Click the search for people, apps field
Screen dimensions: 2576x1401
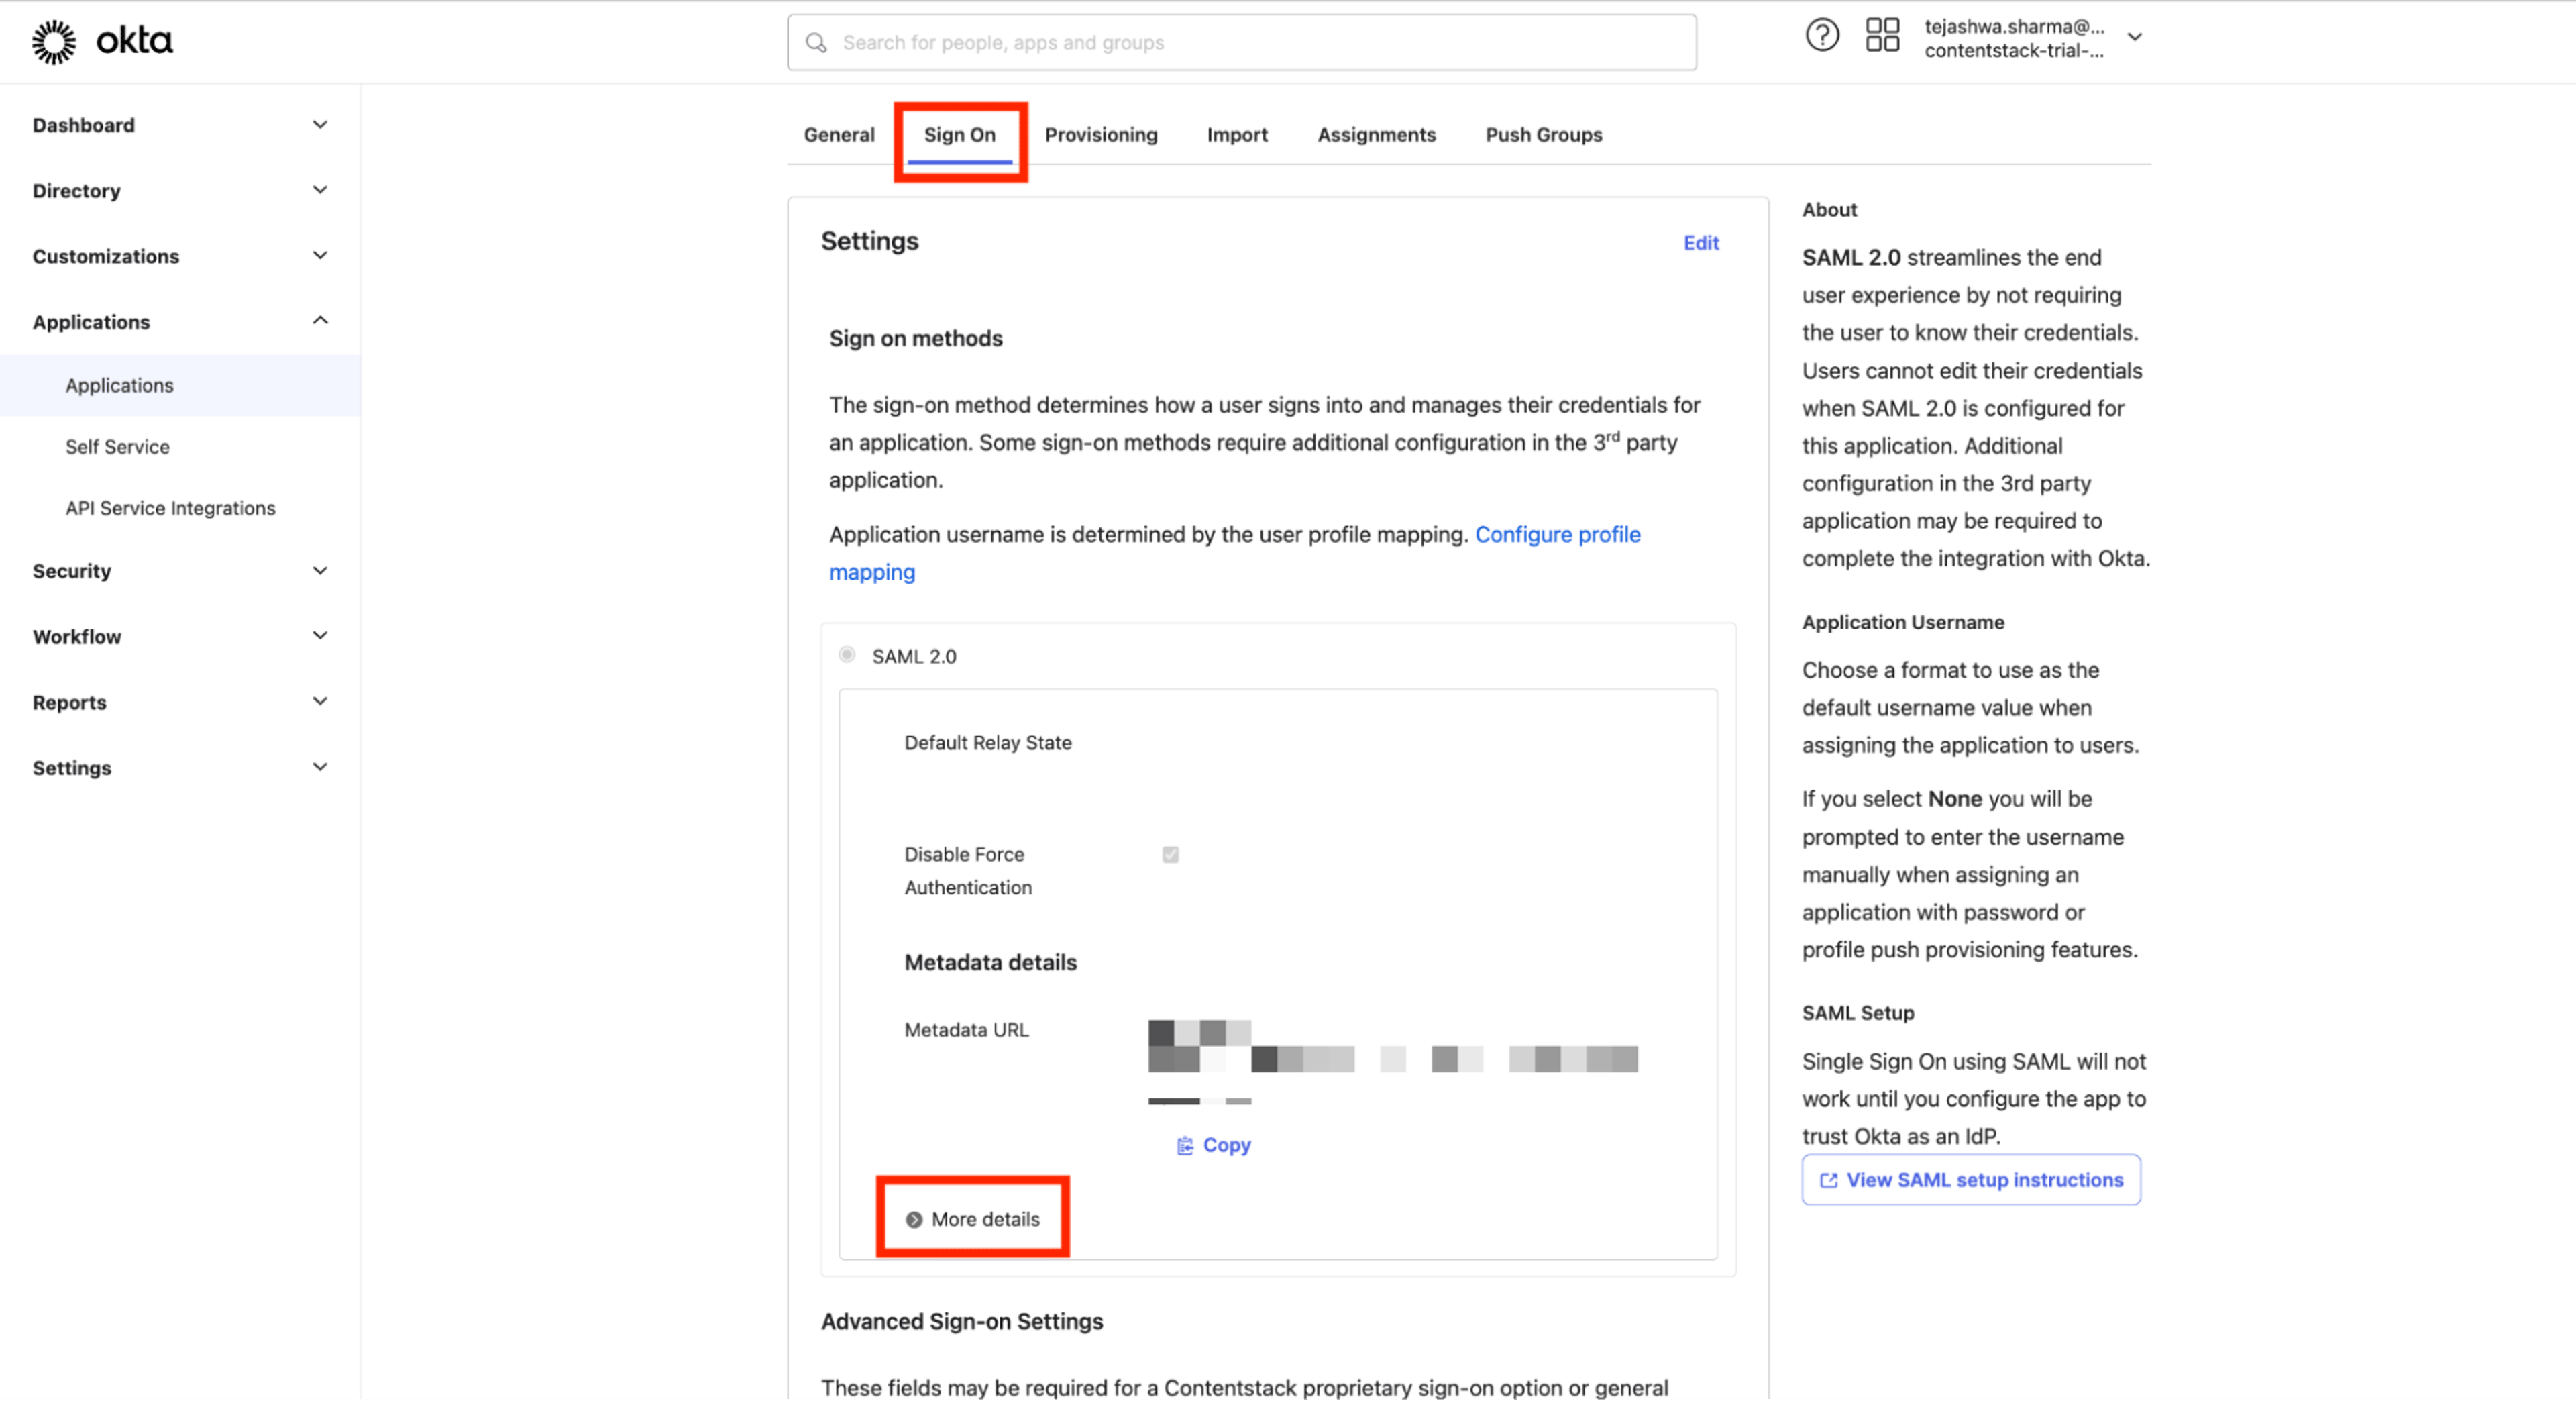1241,43
